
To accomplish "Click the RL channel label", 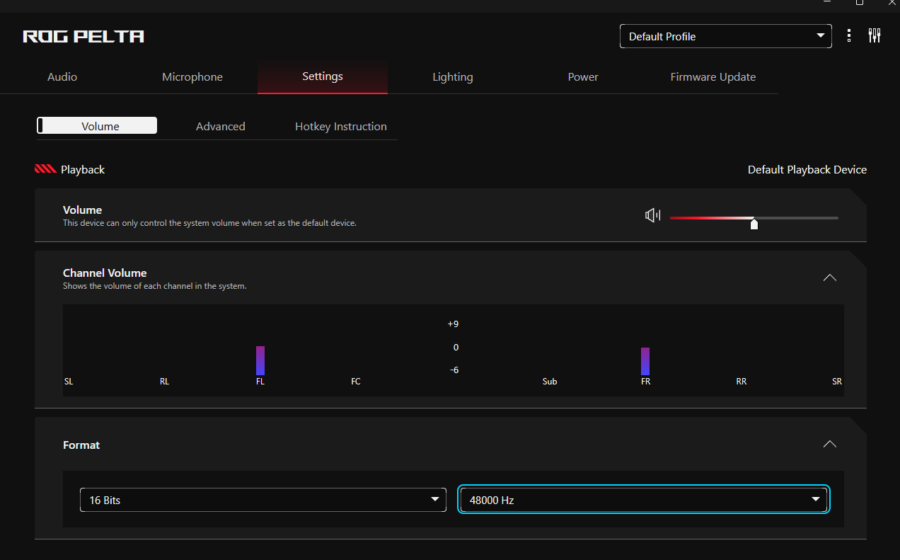I will pos(164,382).
